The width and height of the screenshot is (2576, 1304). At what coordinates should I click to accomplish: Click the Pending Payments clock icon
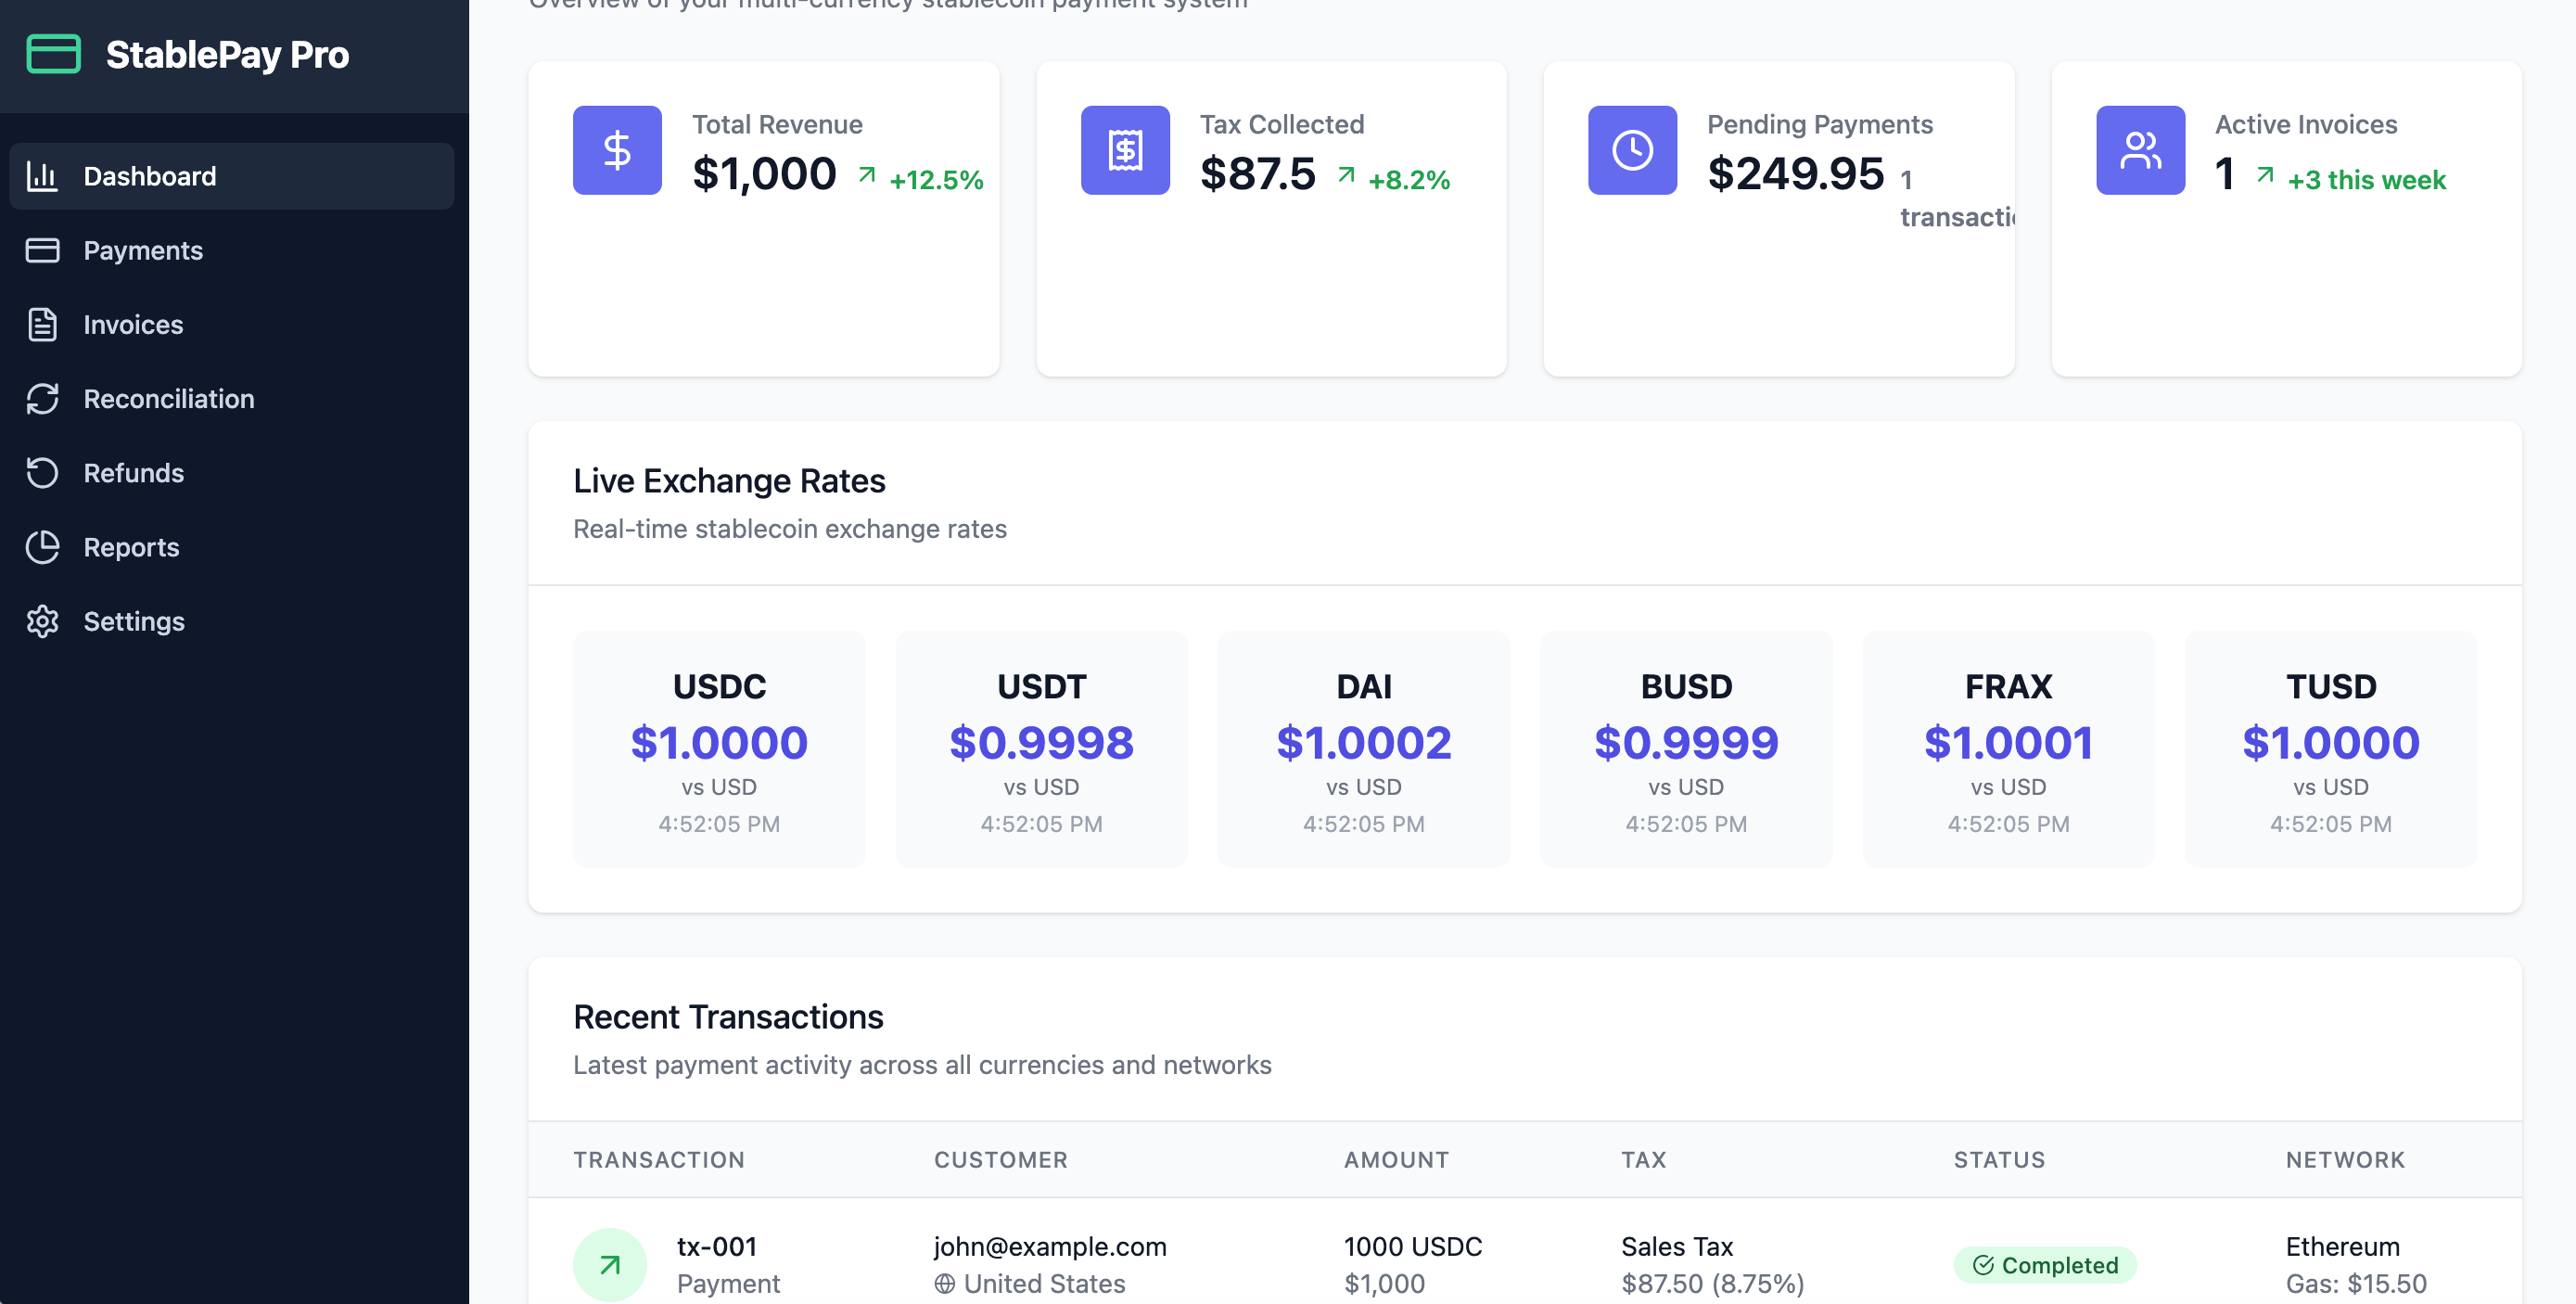(x=1632, y=150)
